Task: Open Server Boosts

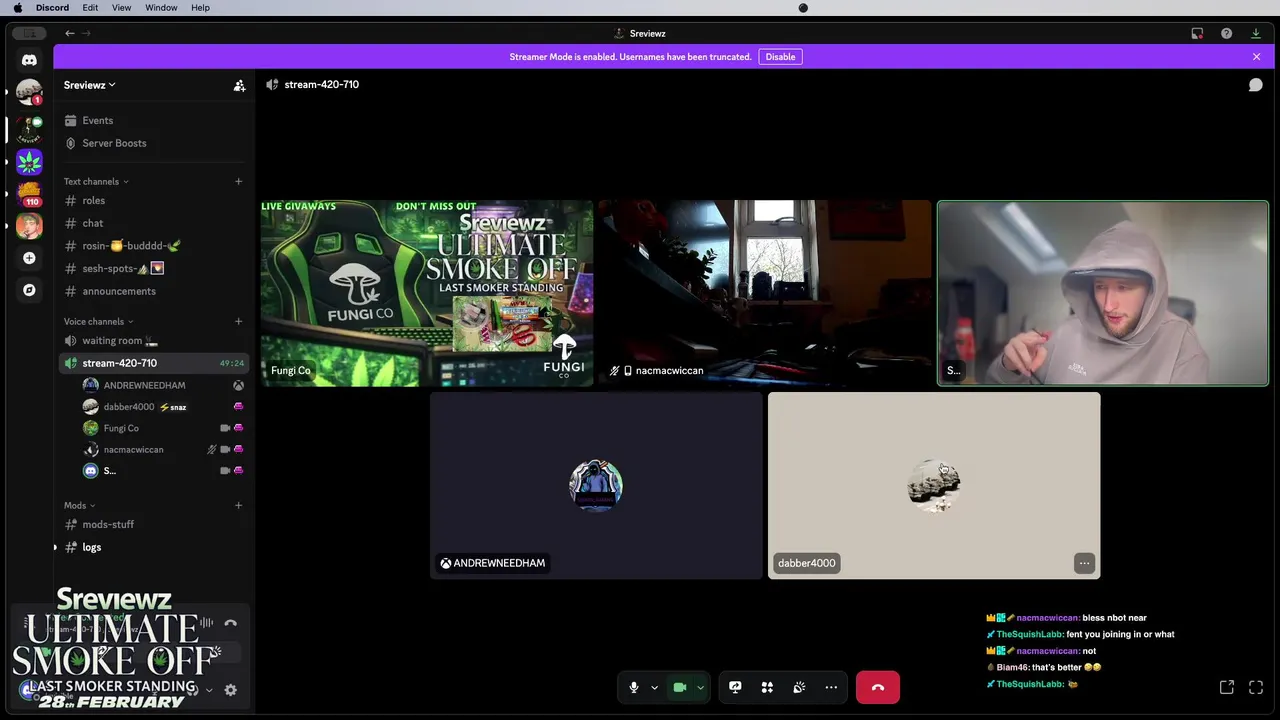Action: (x=155, y=143)
